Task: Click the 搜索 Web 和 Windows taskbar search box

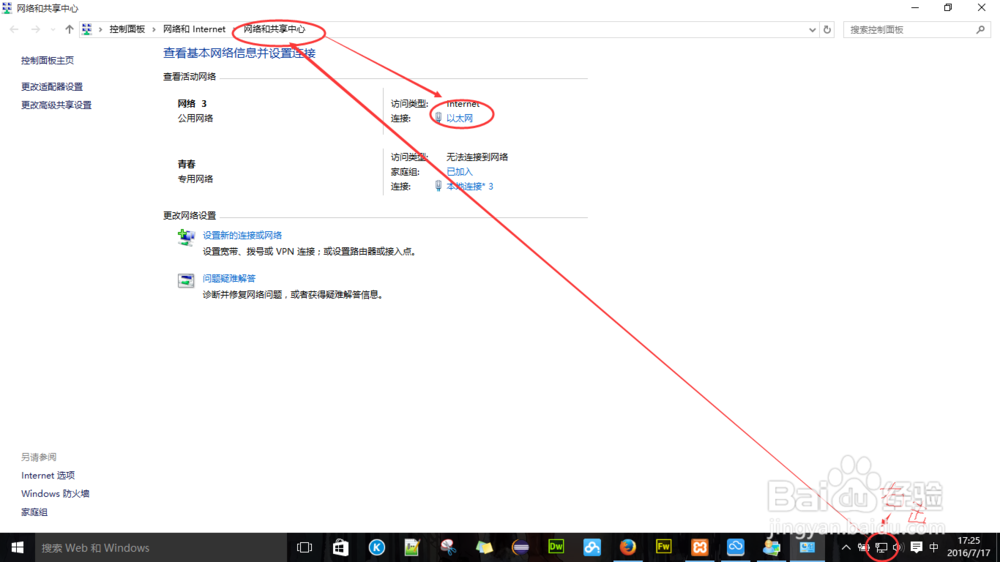Action: click(161, 547)
